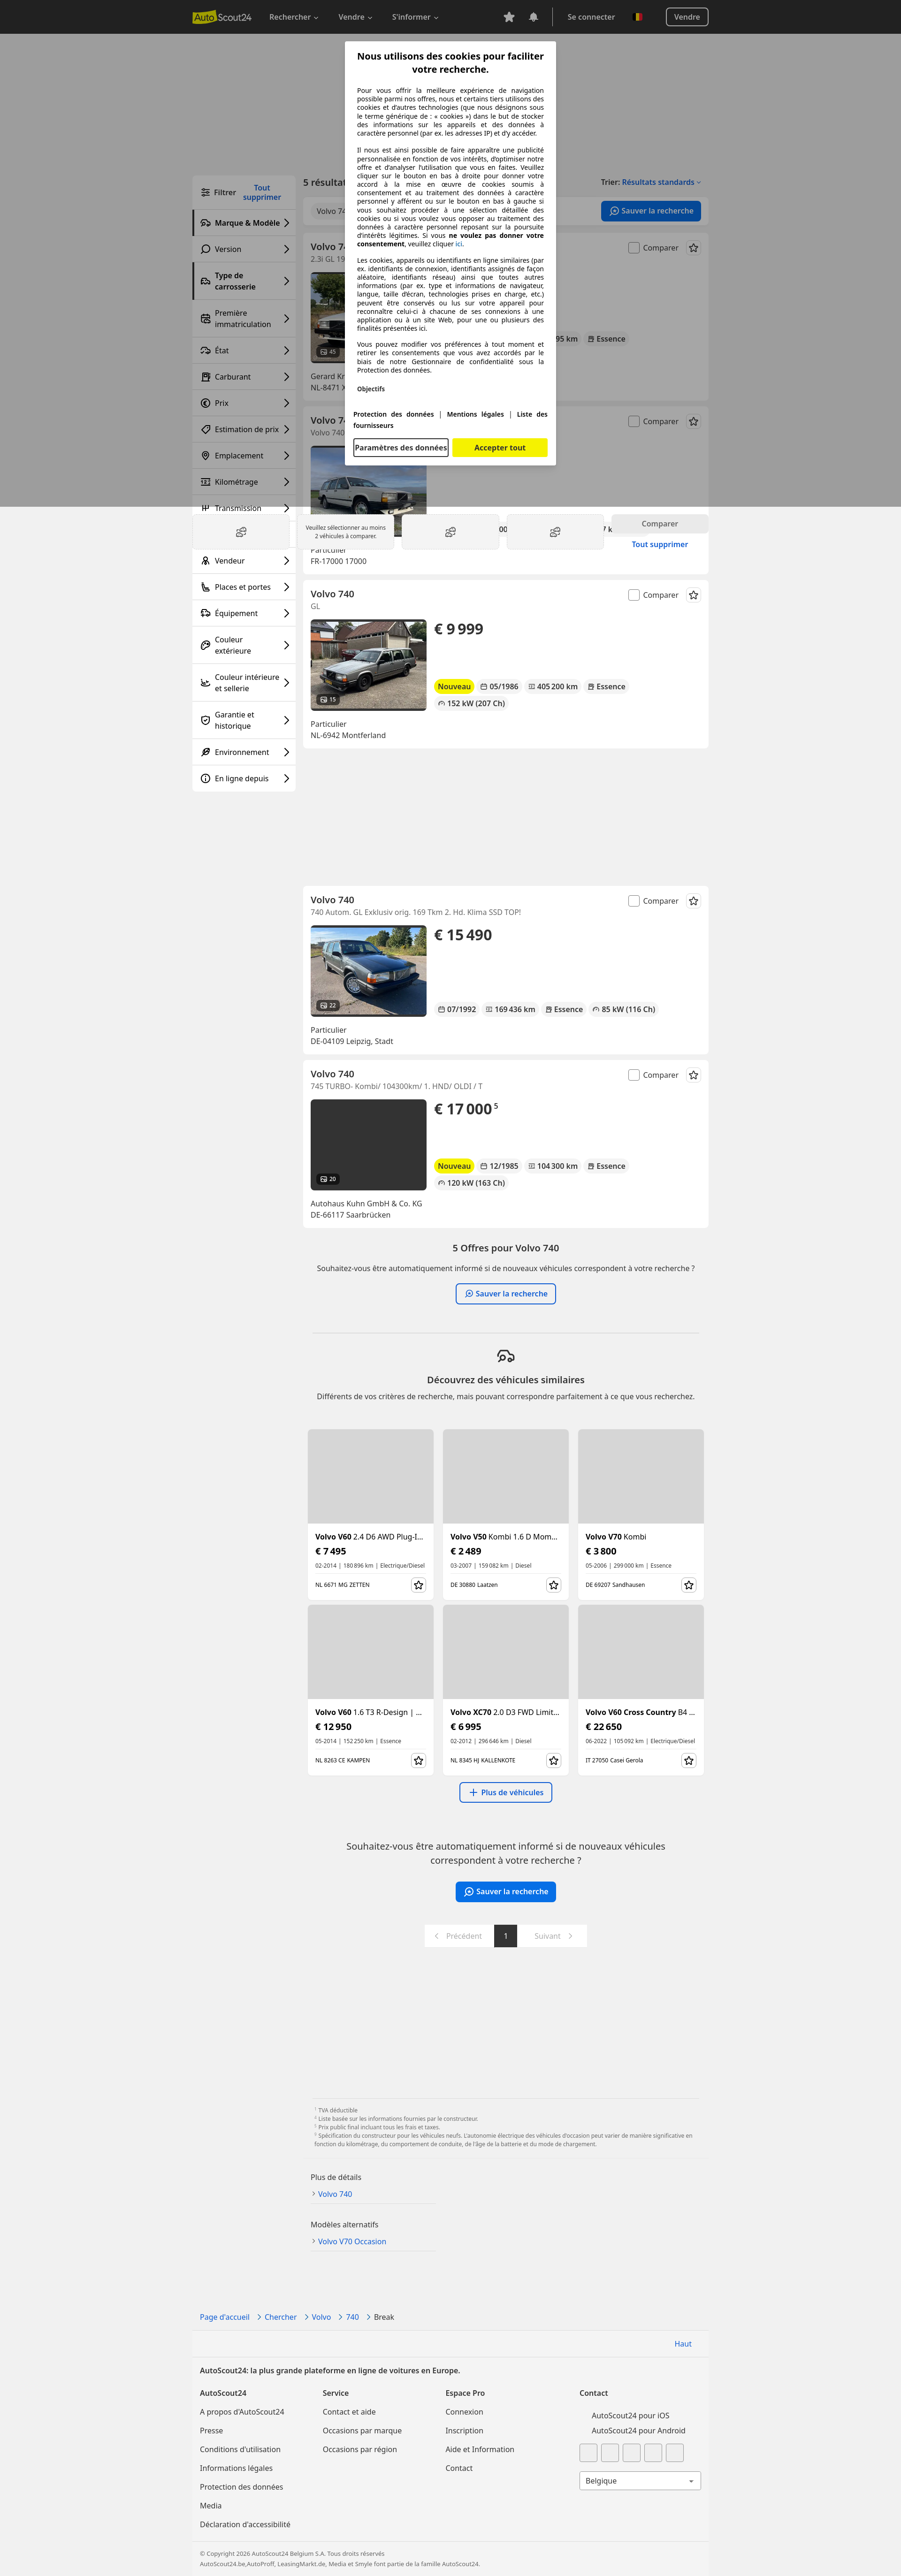Tick Comparer for the 2.3i GL listing

pyautogui.click(x=634, y=248)
